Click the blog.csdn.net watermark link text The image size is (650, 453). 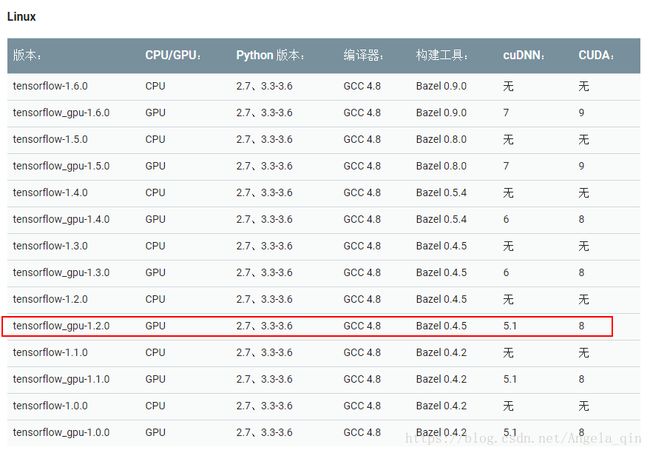click(x=523, y=438)
